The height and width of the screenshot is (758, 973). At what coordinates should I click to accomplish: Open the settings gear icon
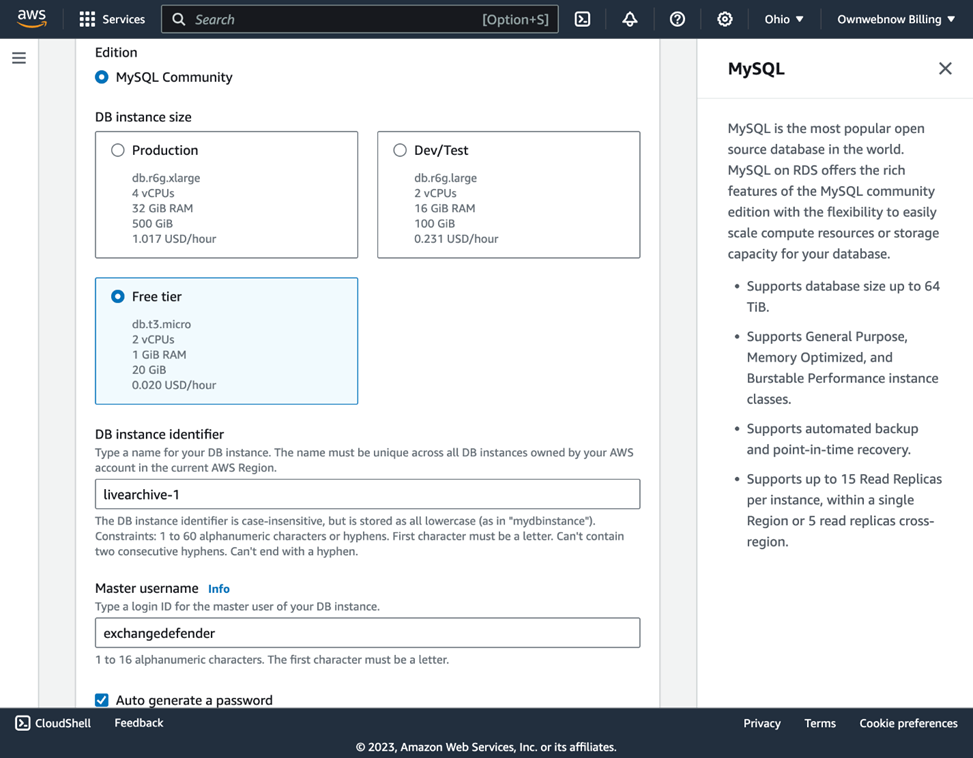(x=725, y=19)
